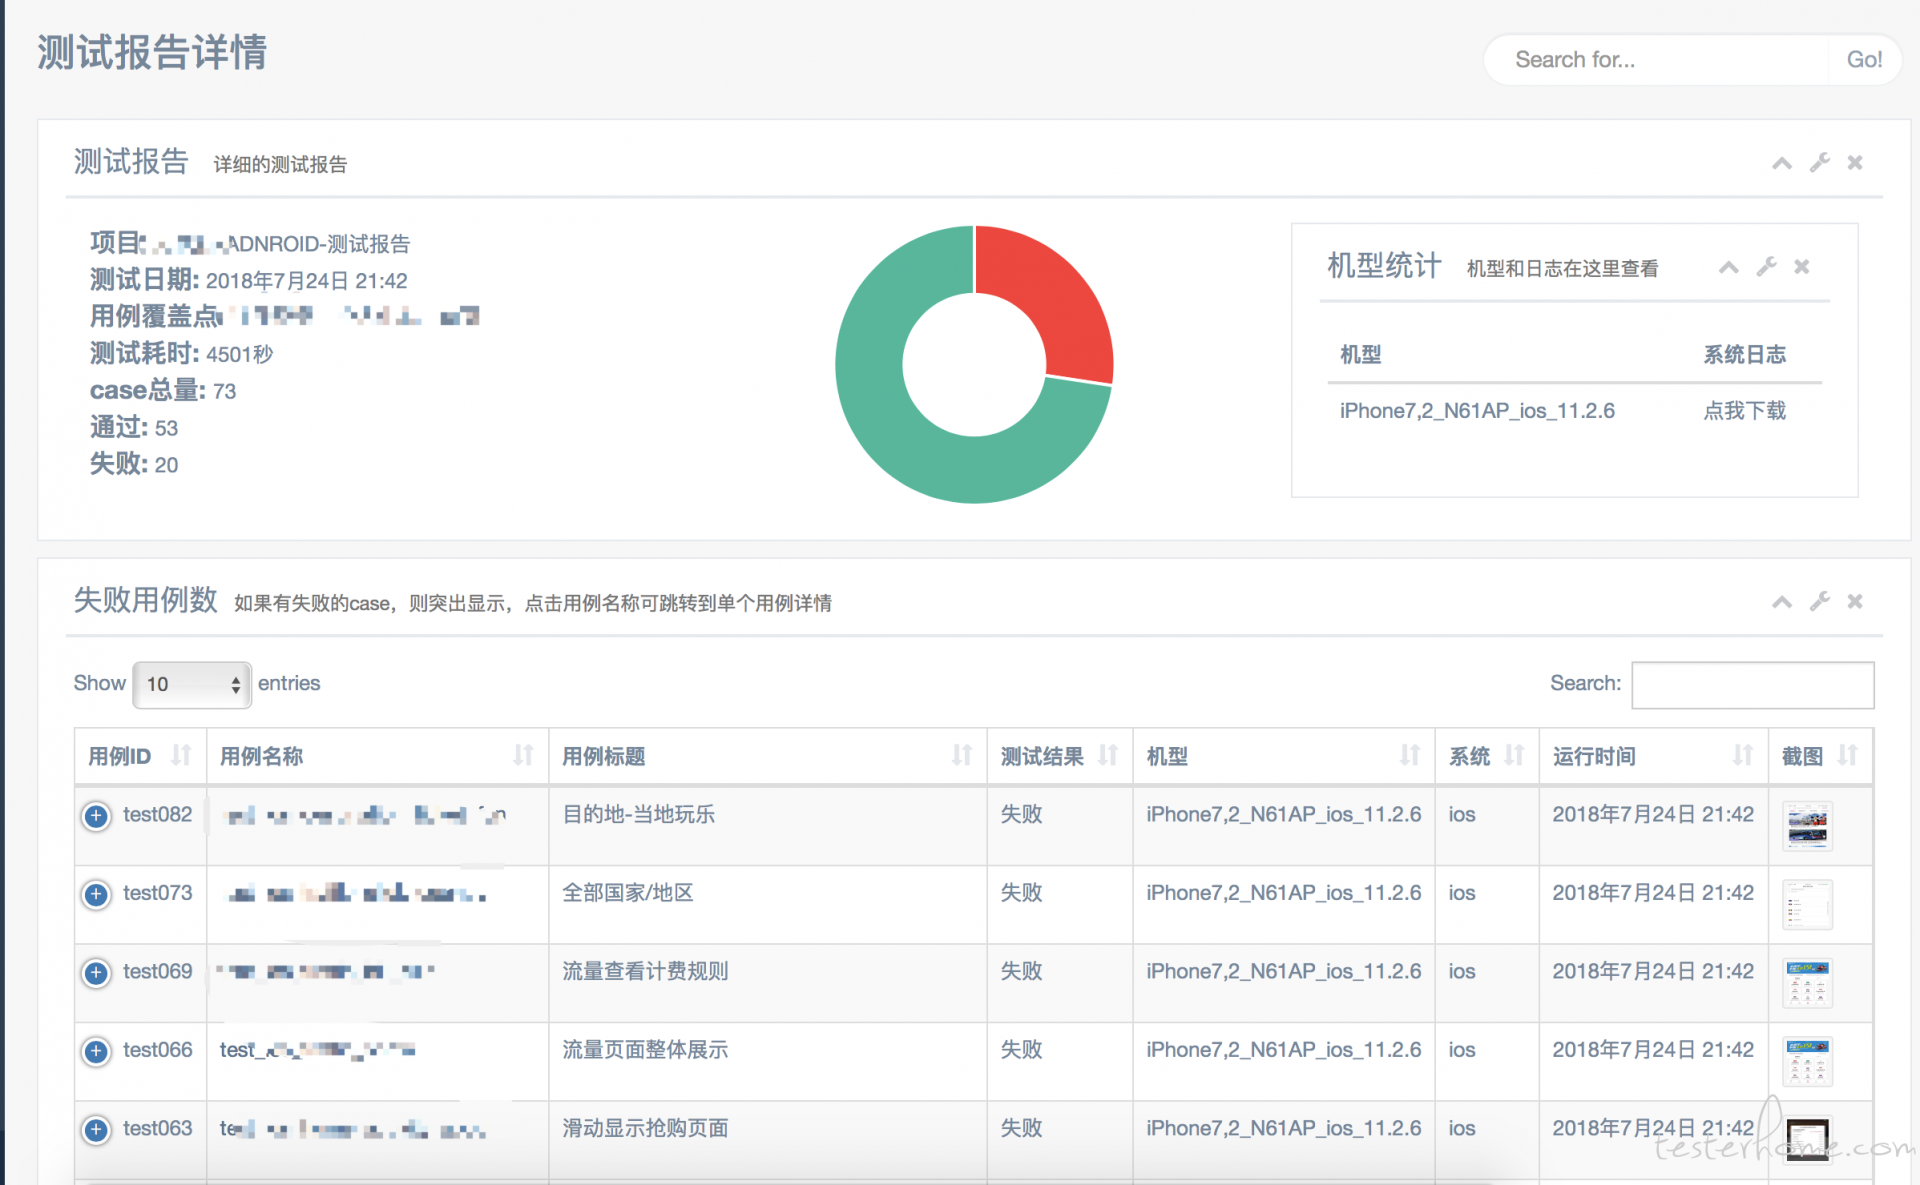Select 失败 result cell in test082 row
This screenshot has width=1920, height=1185.
1021,814
